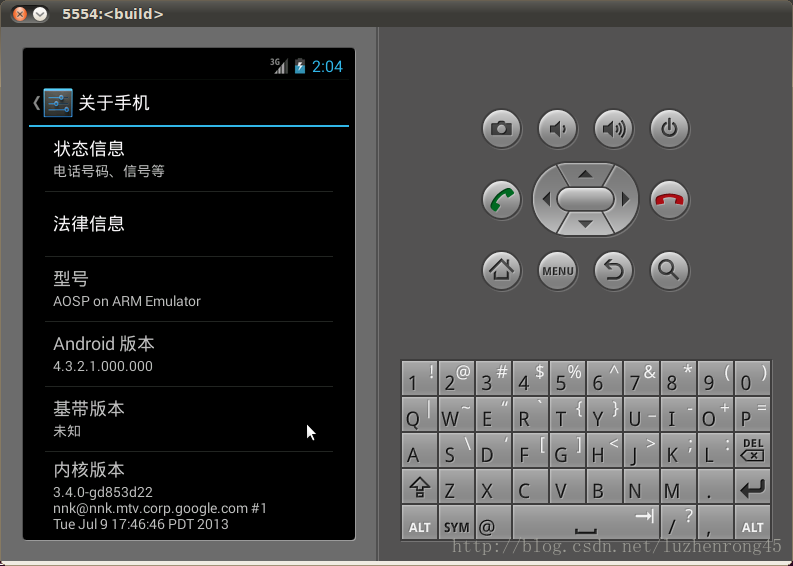The height and width of the screenshot is (566, 793).
Task: Click the Enter return key
Action: pos(753,487)
